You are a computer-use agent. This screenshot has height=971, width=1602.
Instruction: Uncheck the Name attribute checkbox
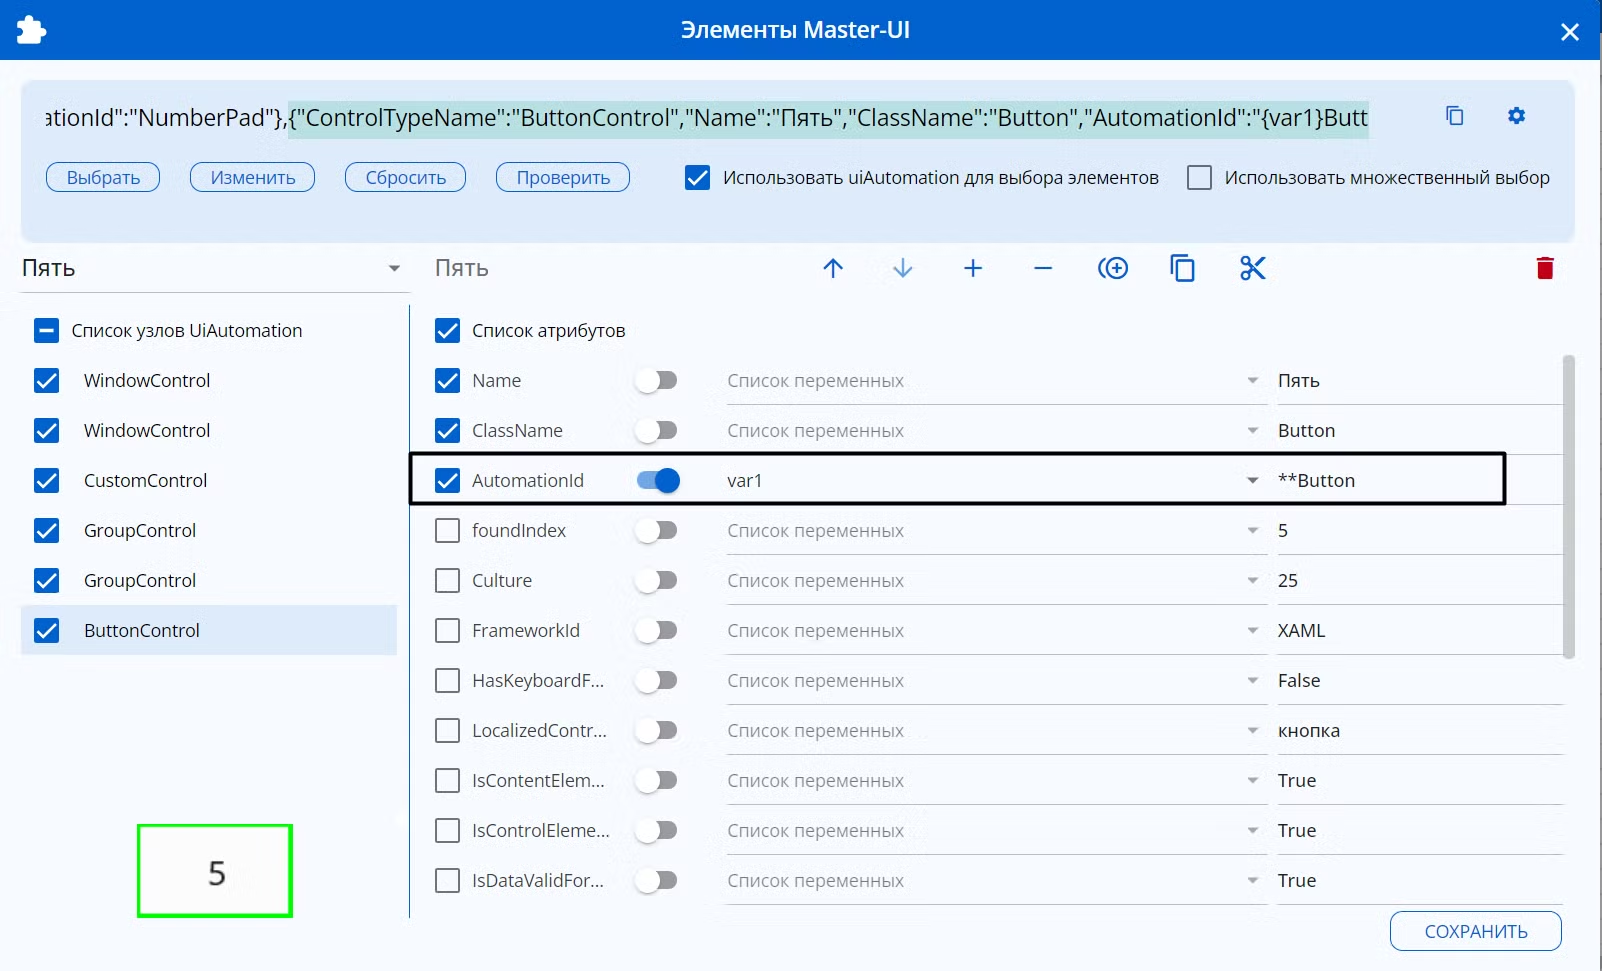pos(448,381)
